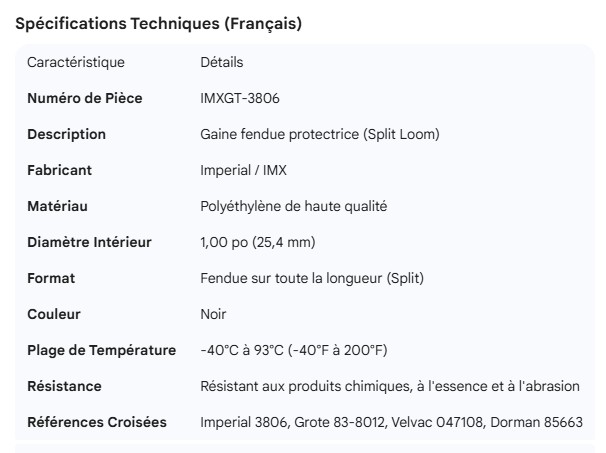The height and width of the screenshot is (453, 606).
Task: Click the Imperial / IMX value
Action: [243, 171]
